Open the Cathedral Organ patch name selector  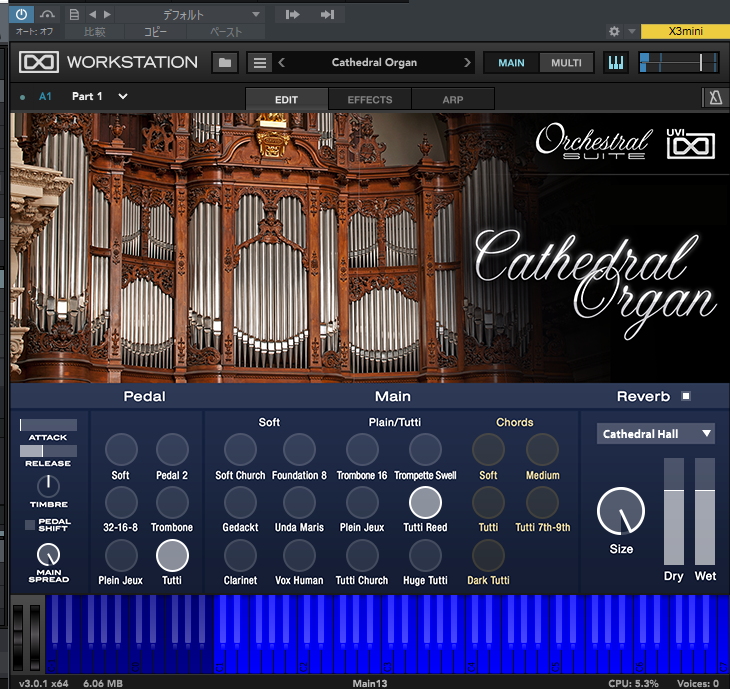[374, 62]
